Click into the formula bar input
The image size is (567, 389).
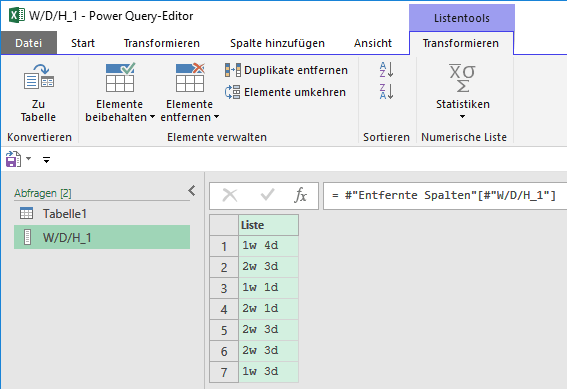(445, 196)
